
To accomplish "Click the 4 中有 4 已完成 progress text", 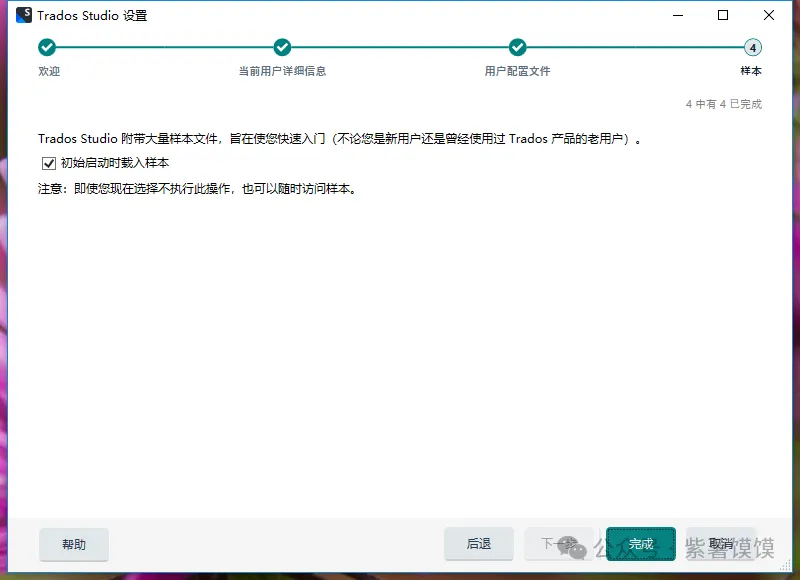I will [723, 104].
